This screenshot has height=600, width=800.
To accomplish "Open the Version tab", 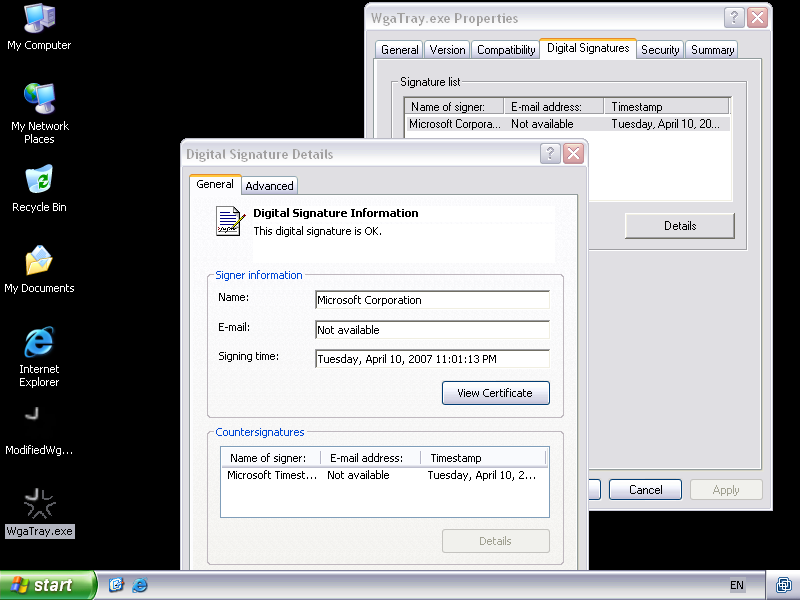I will 447,49.
